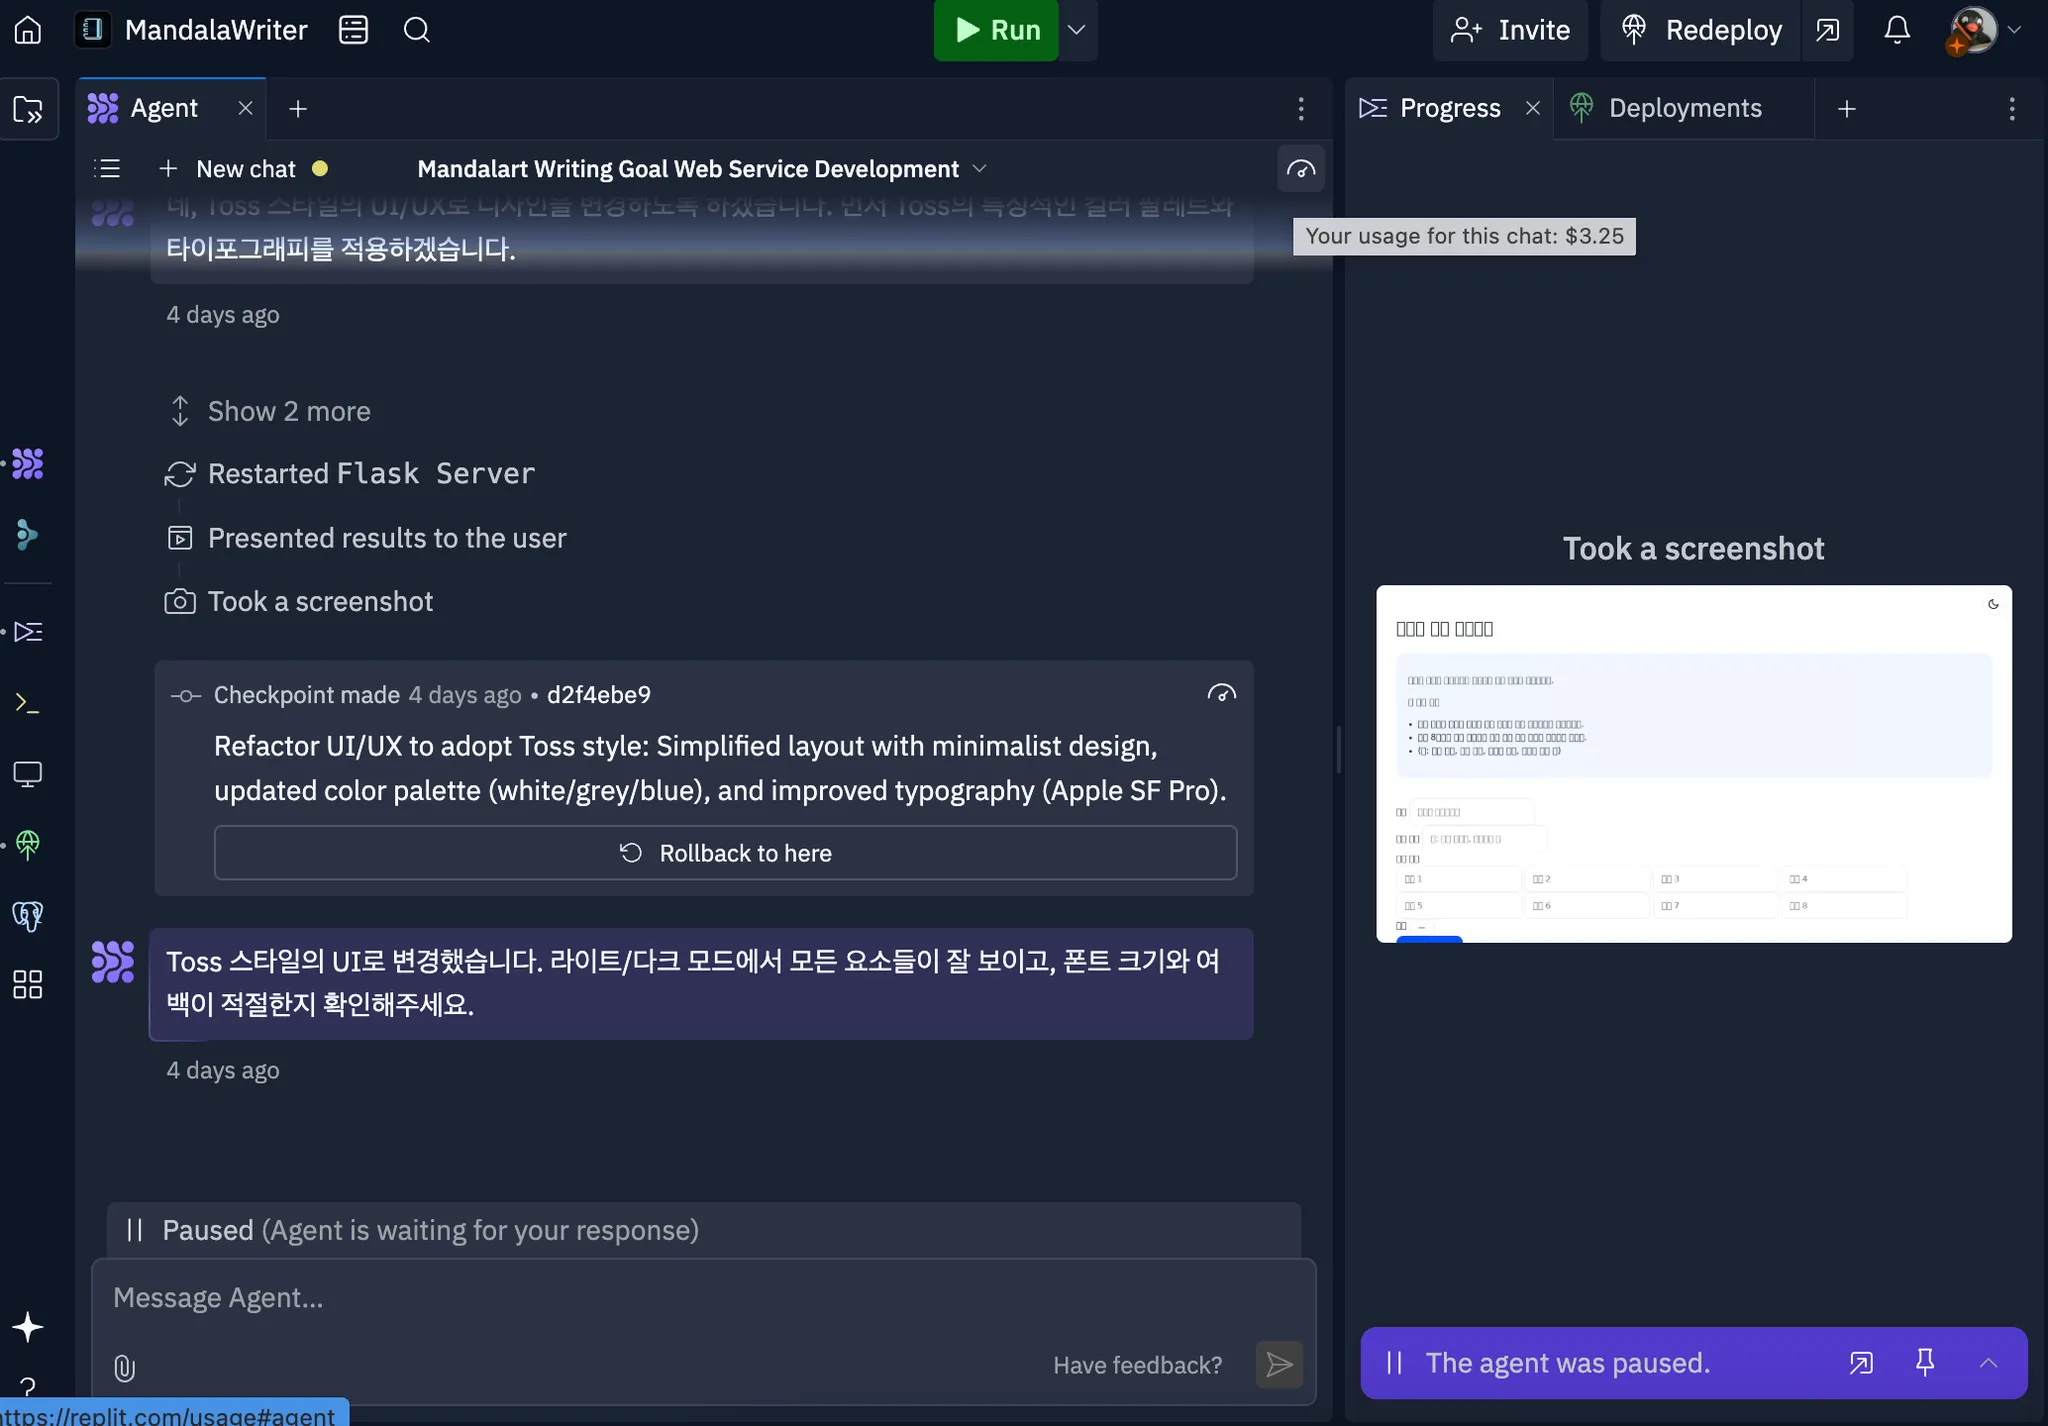Click the usage gauge icon beside chat title
The height and width of the screenshot is (1426, 2048).
pos(1300,169)
